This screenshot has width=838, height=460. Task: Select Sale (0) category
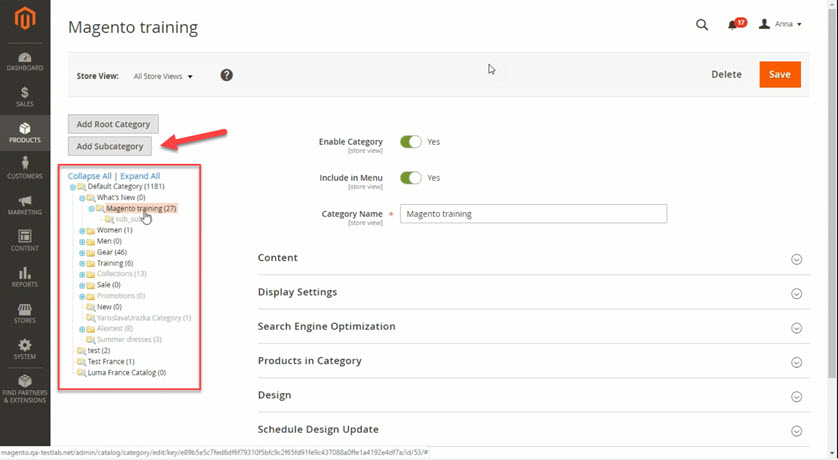point(108,285)
